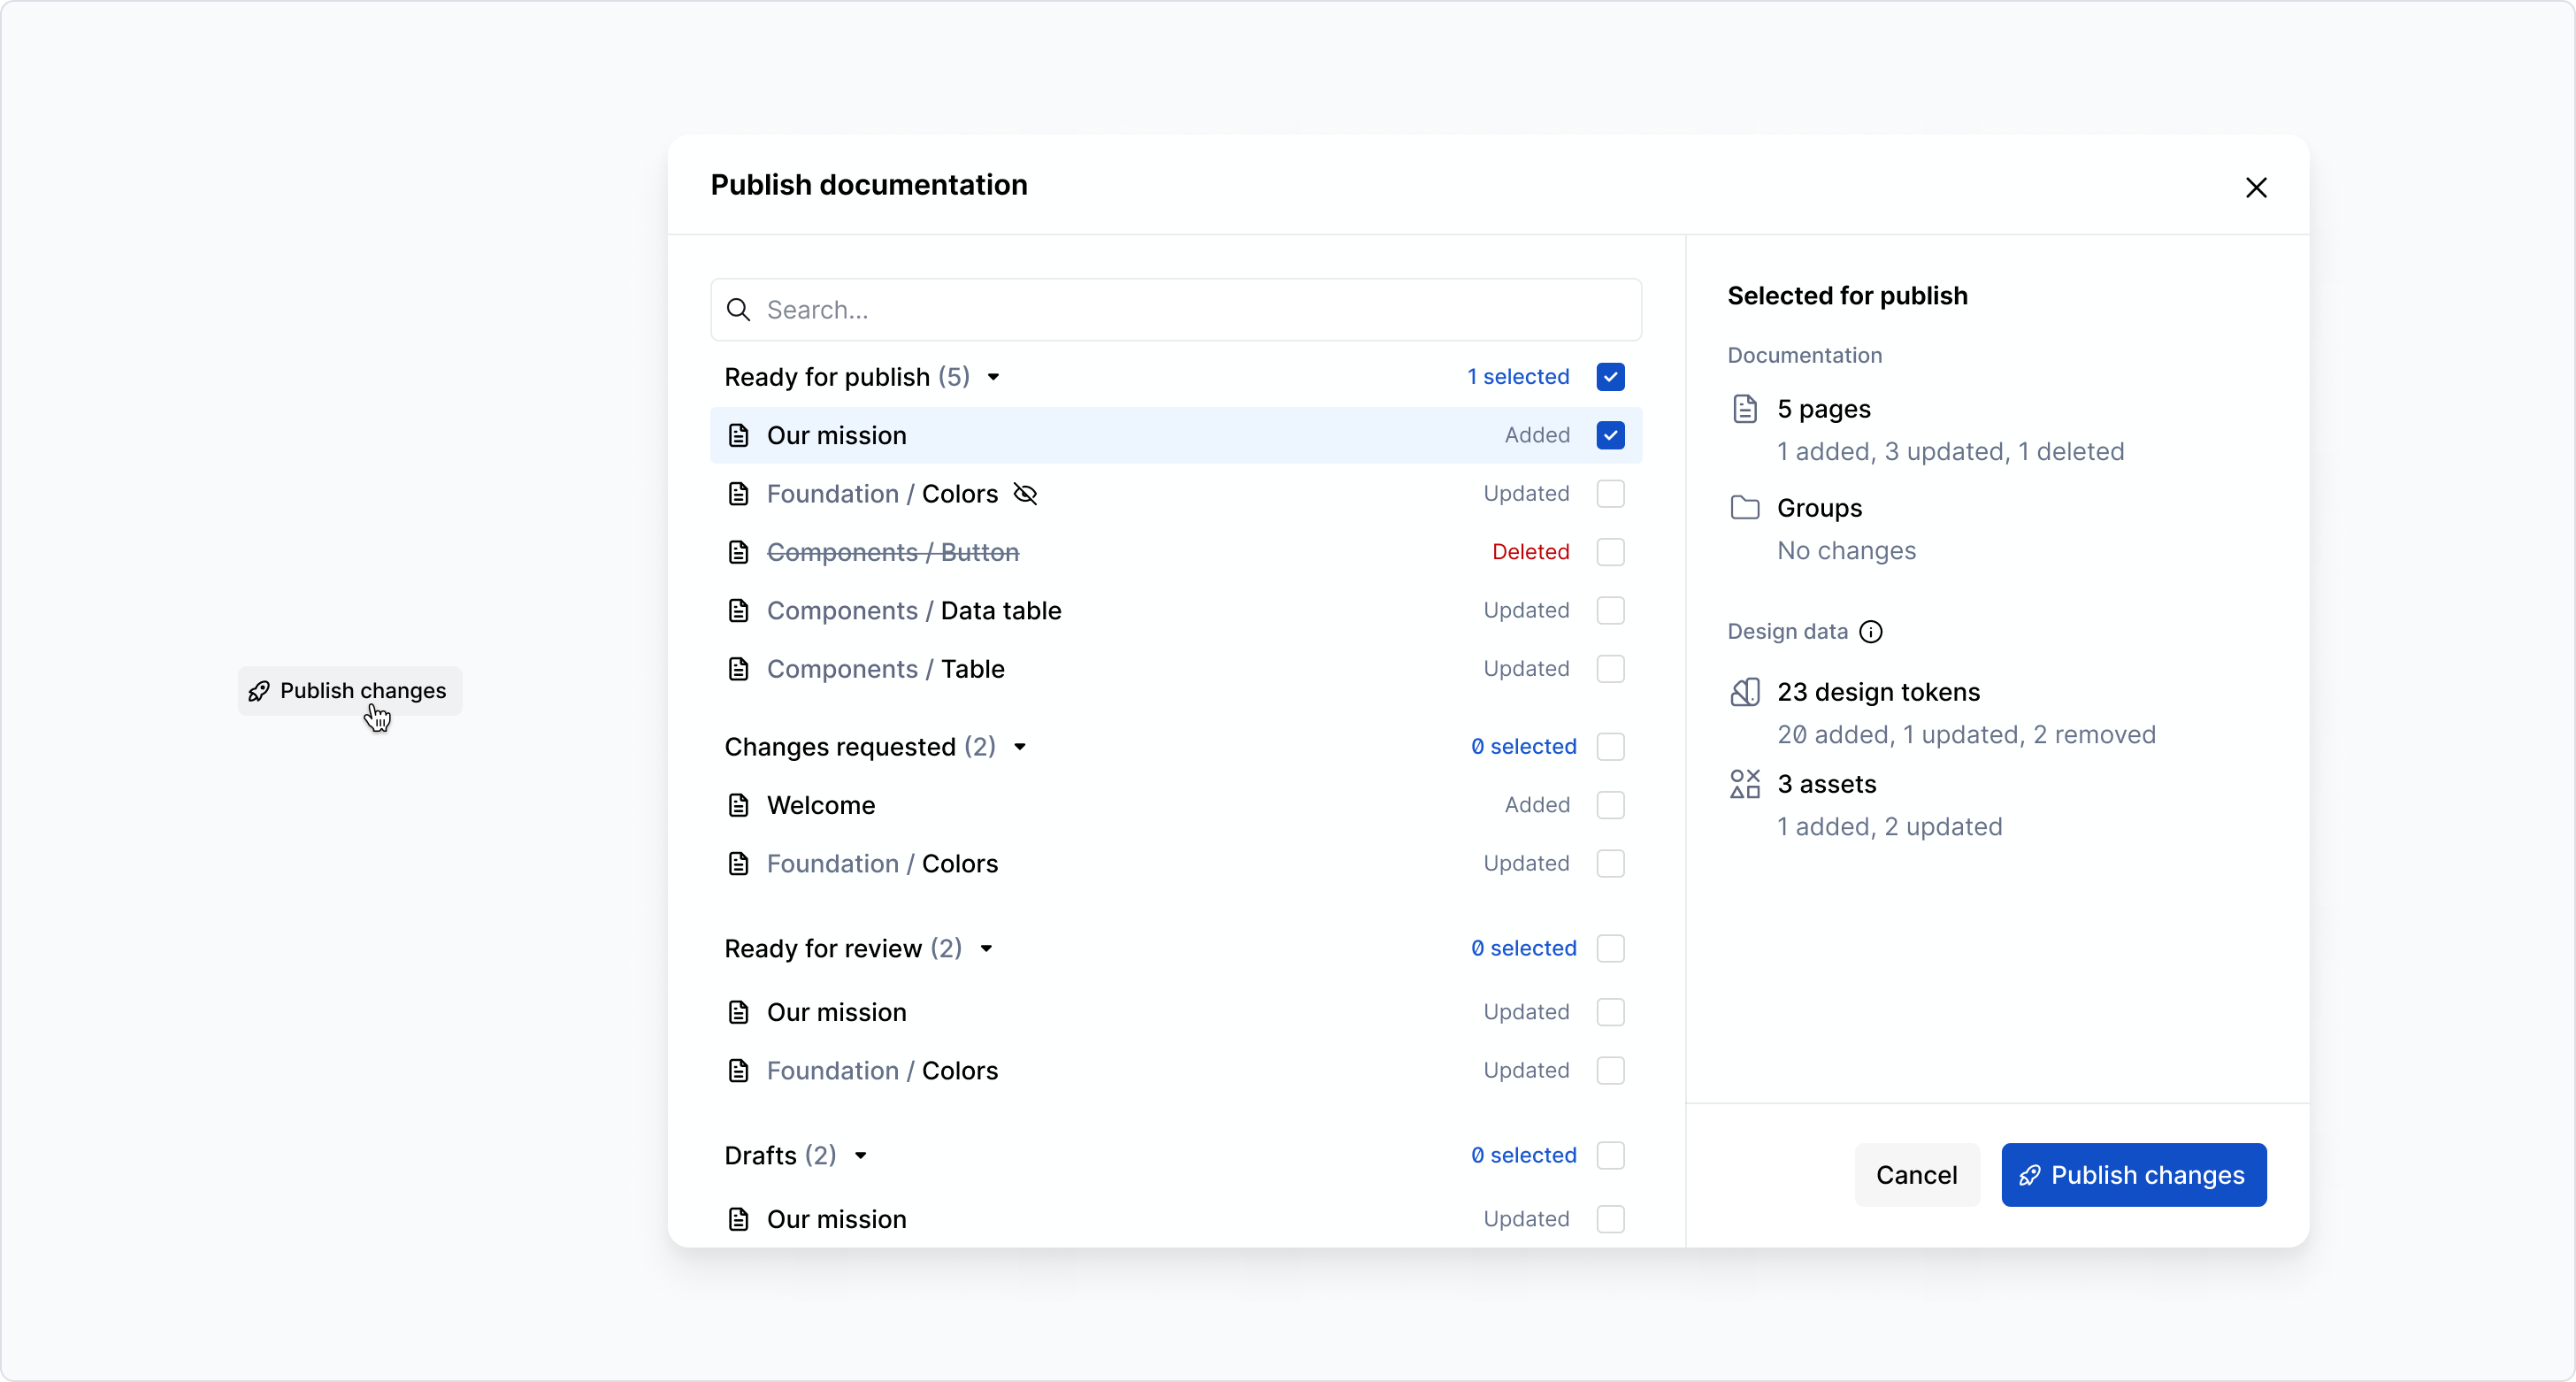The height and width of the screenshot is (1382, 2576).
Task: Open the deleted Components / Button page
Action: pyautogui.click(x=892, y=552)
